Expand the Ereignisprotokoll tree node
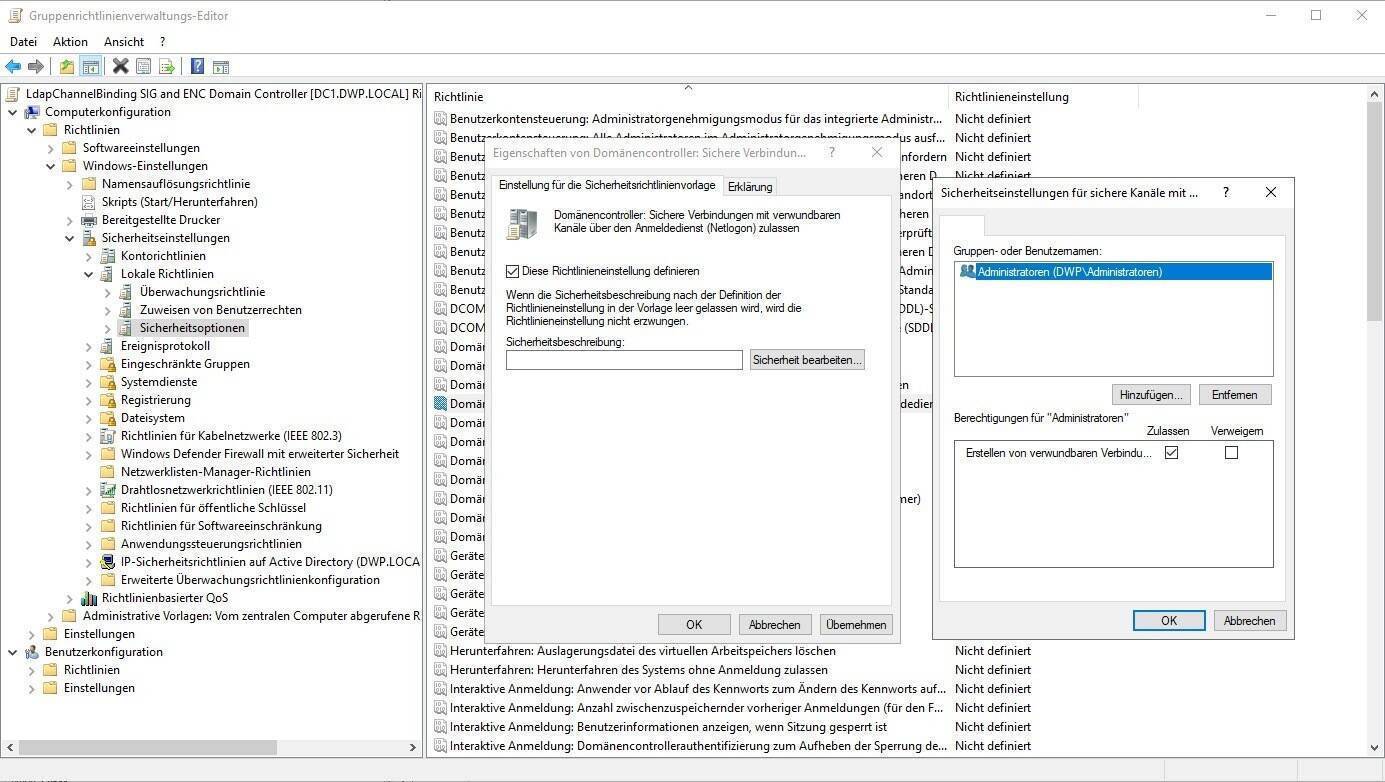This screenshot has width=1385, height=782. pyautogui.click(x=88, y=346)
